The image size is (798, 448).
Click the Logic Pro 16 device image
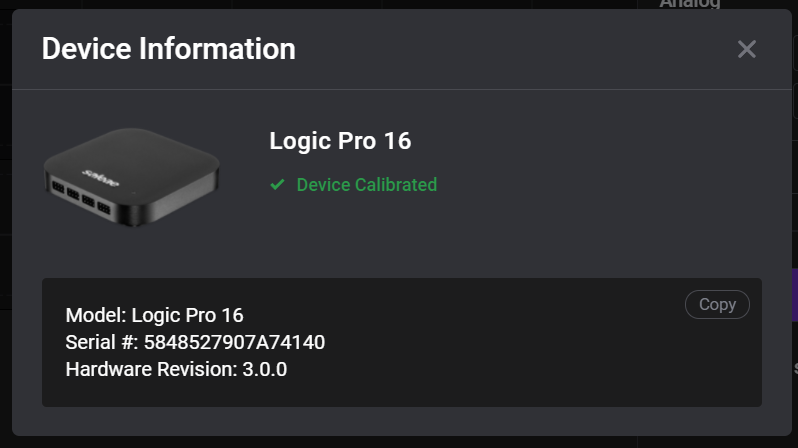[130, 178]
